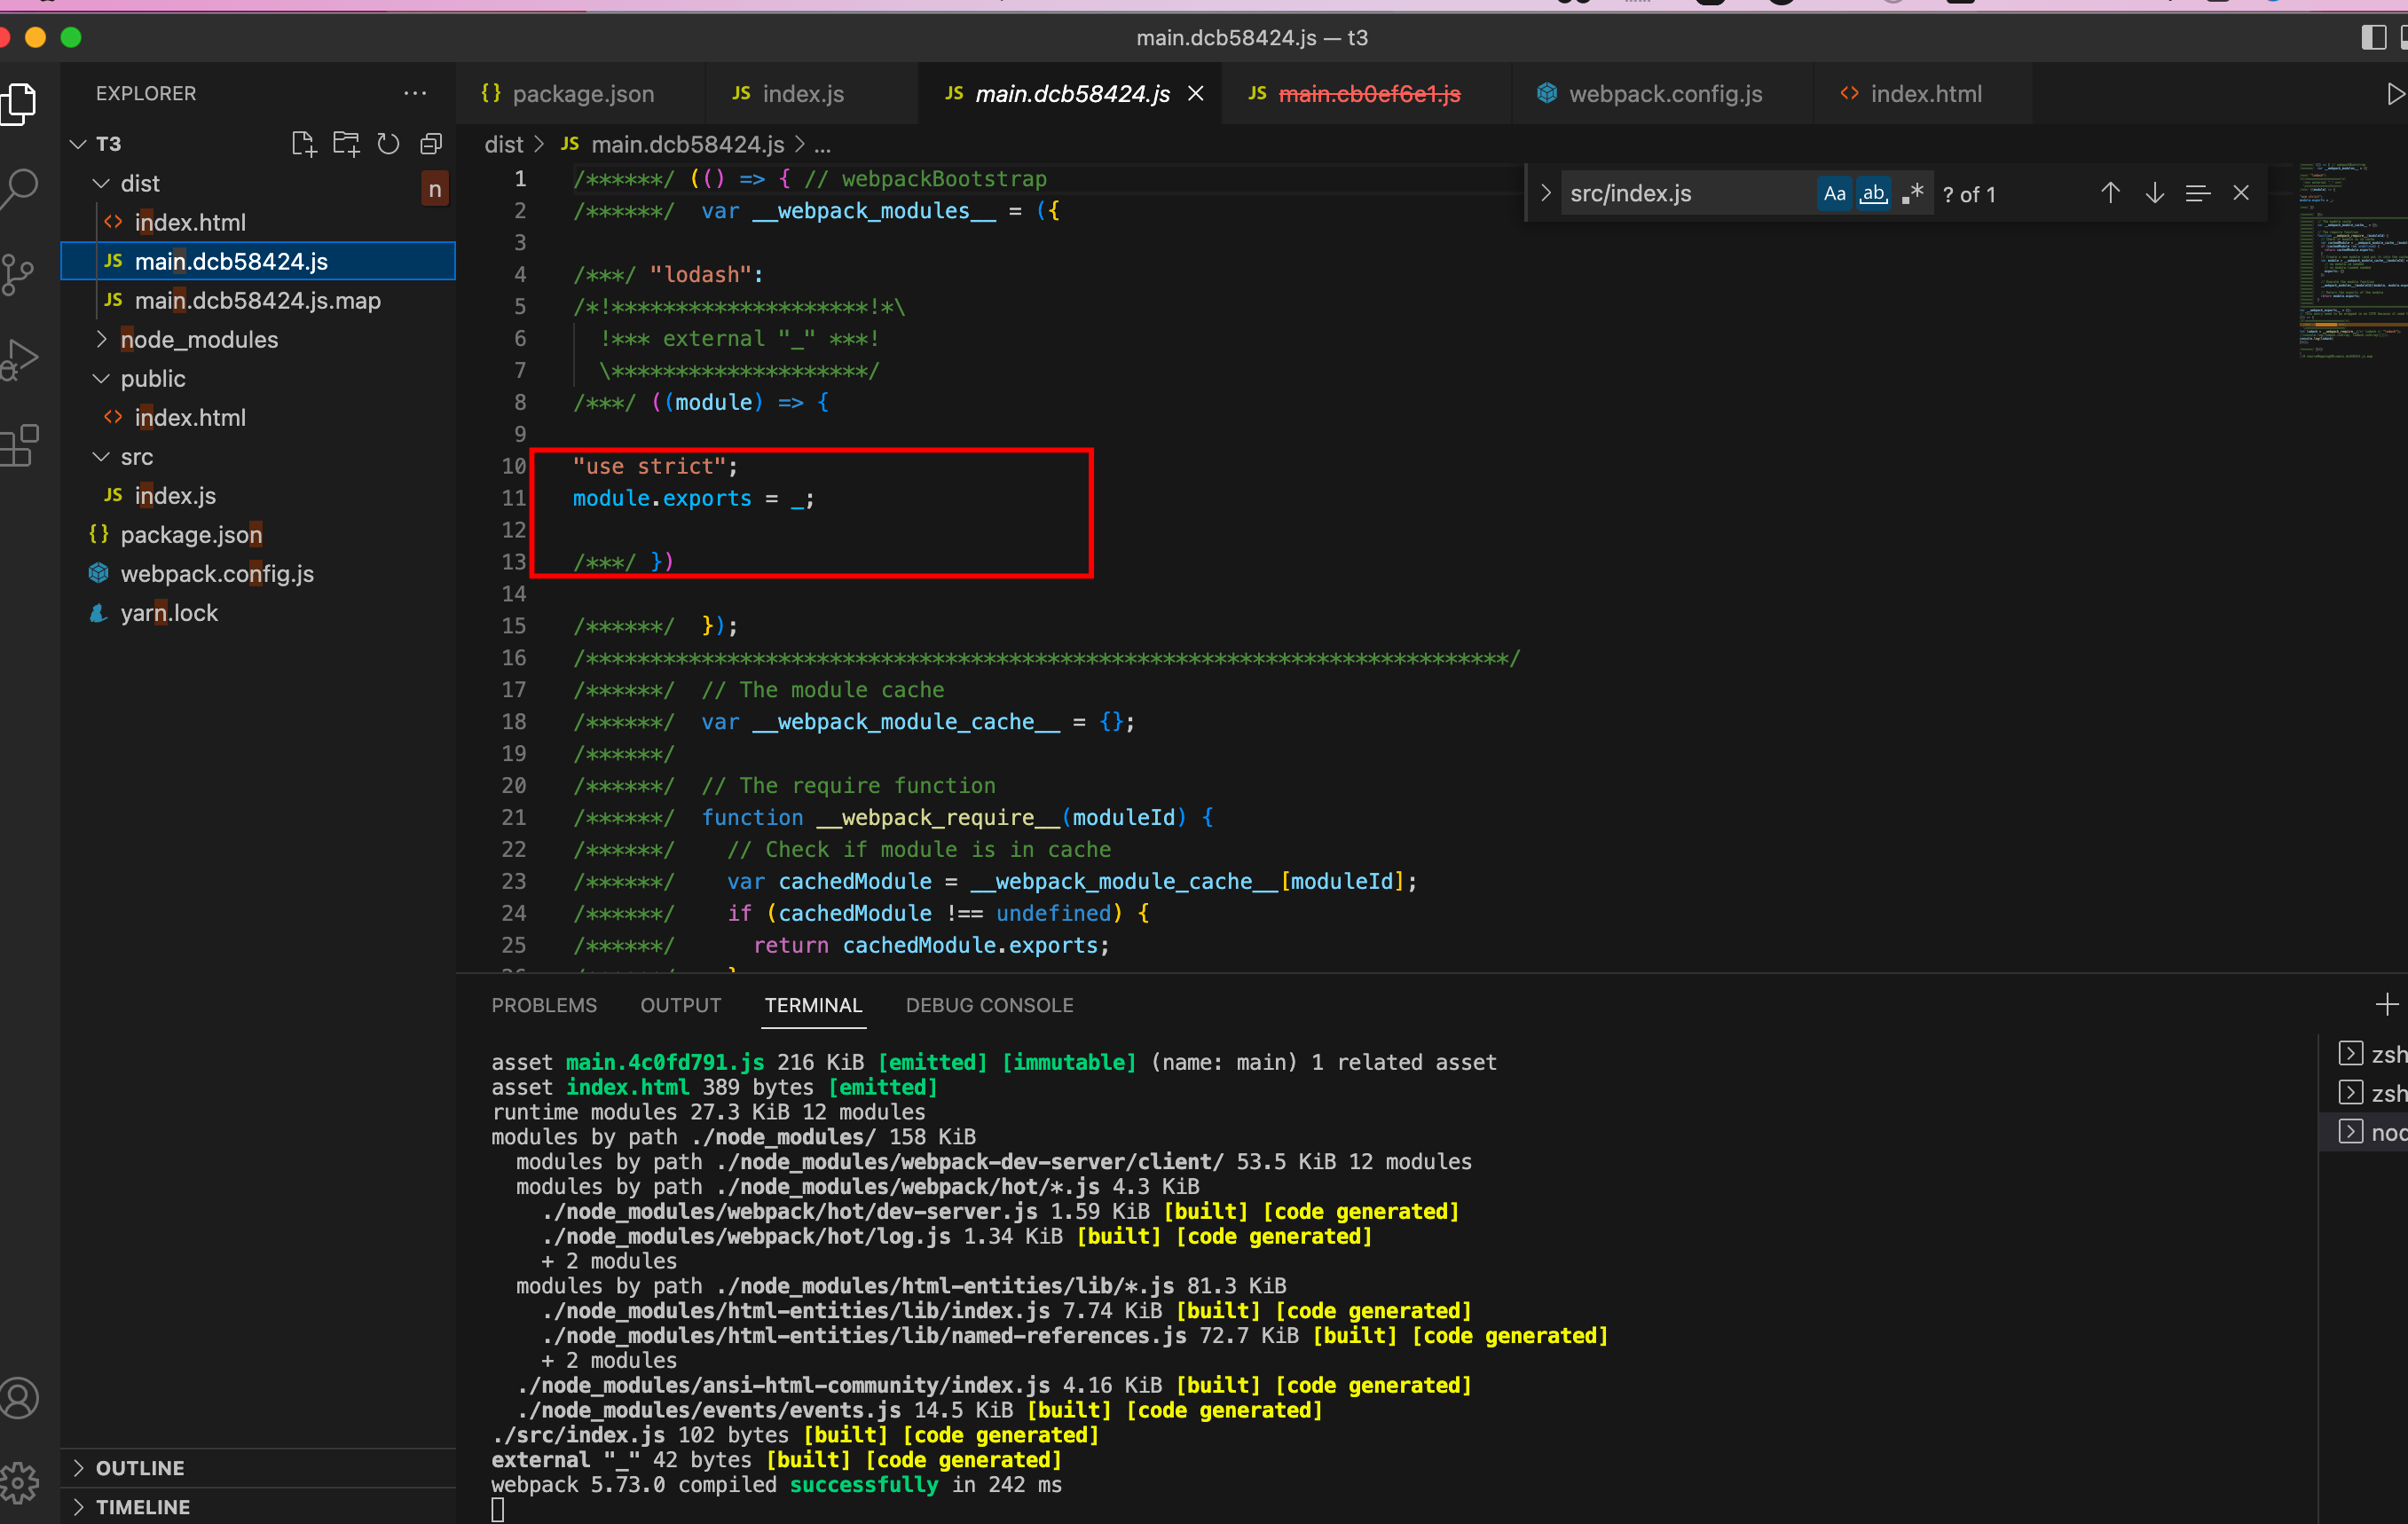The width and height of the screenshot is (2408, 1524).
Task: Open the Manage gear icon
Action: click(x=18, y=1482)
